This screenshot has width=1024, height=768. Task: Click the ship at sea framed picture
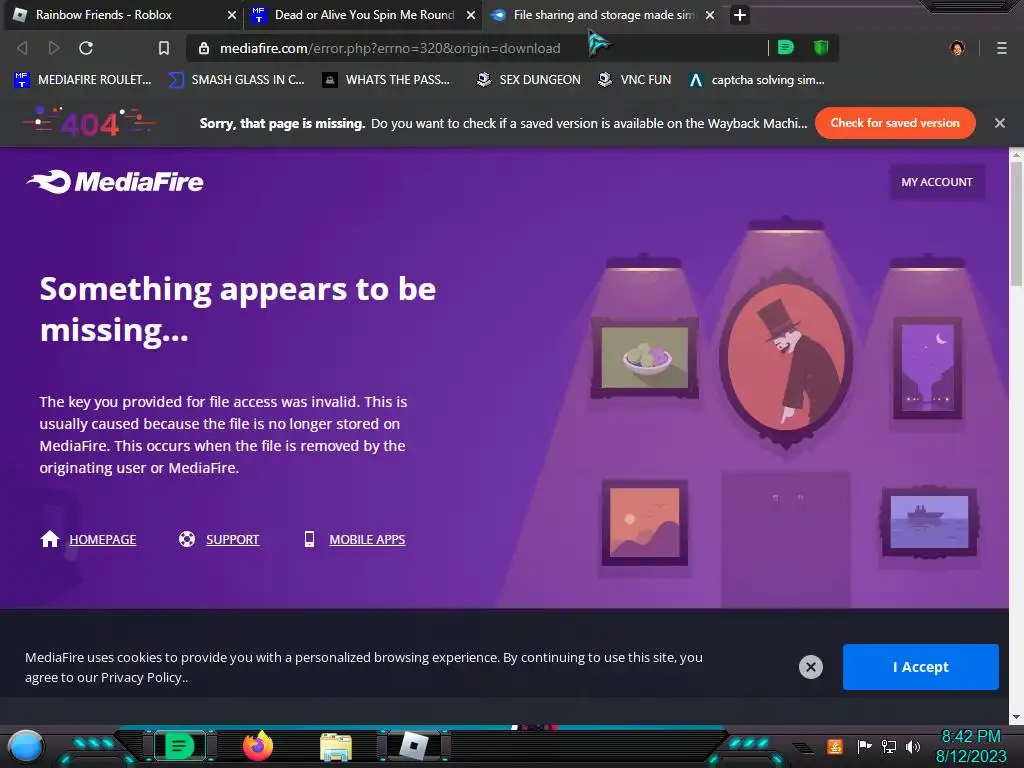tap(929, 521)
